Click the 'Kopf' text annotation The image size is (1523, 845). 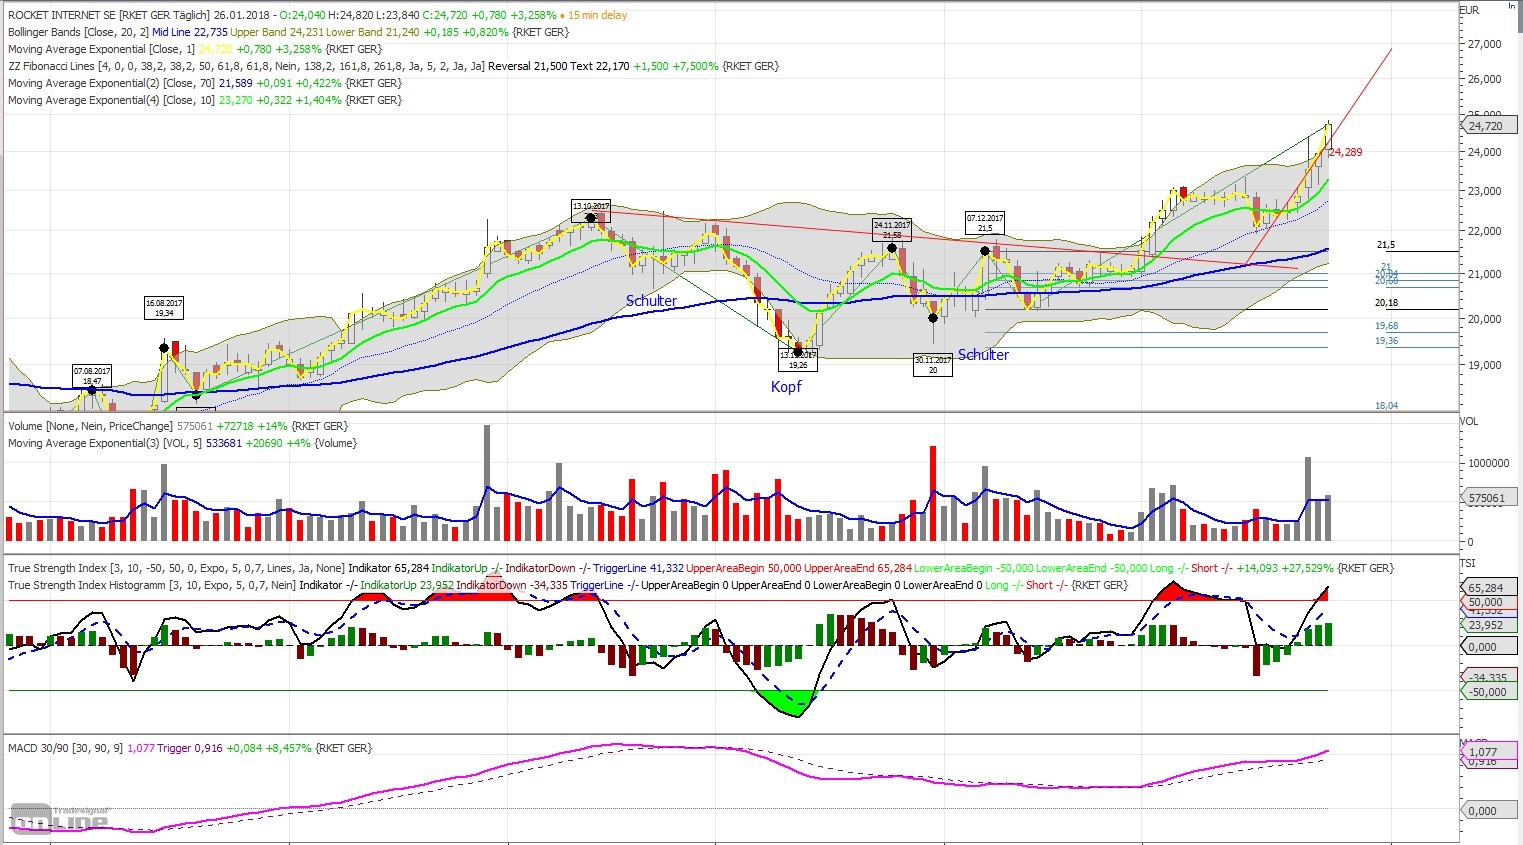coord(787,386)
